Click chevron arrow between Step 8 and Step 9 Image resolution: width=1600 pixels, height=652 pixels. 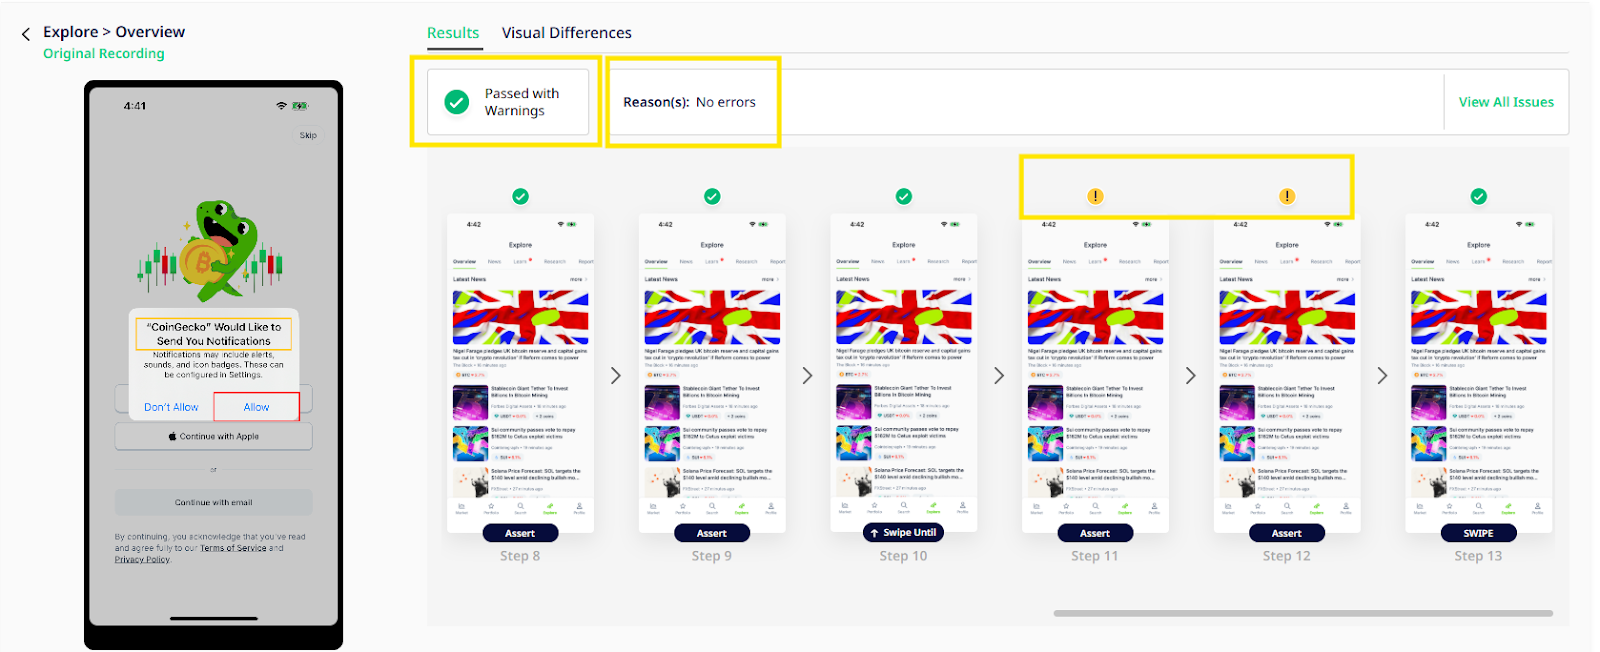click(616, 376)
